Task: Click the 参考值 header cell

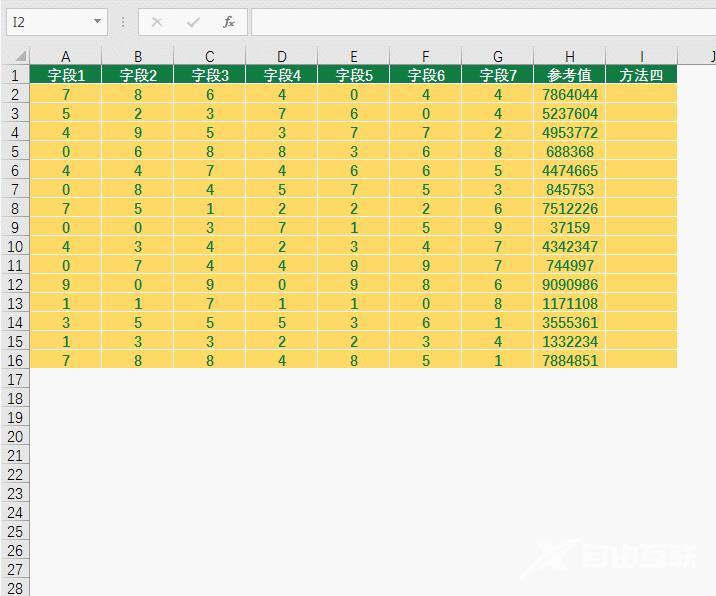Action: (x=569, y=75)
